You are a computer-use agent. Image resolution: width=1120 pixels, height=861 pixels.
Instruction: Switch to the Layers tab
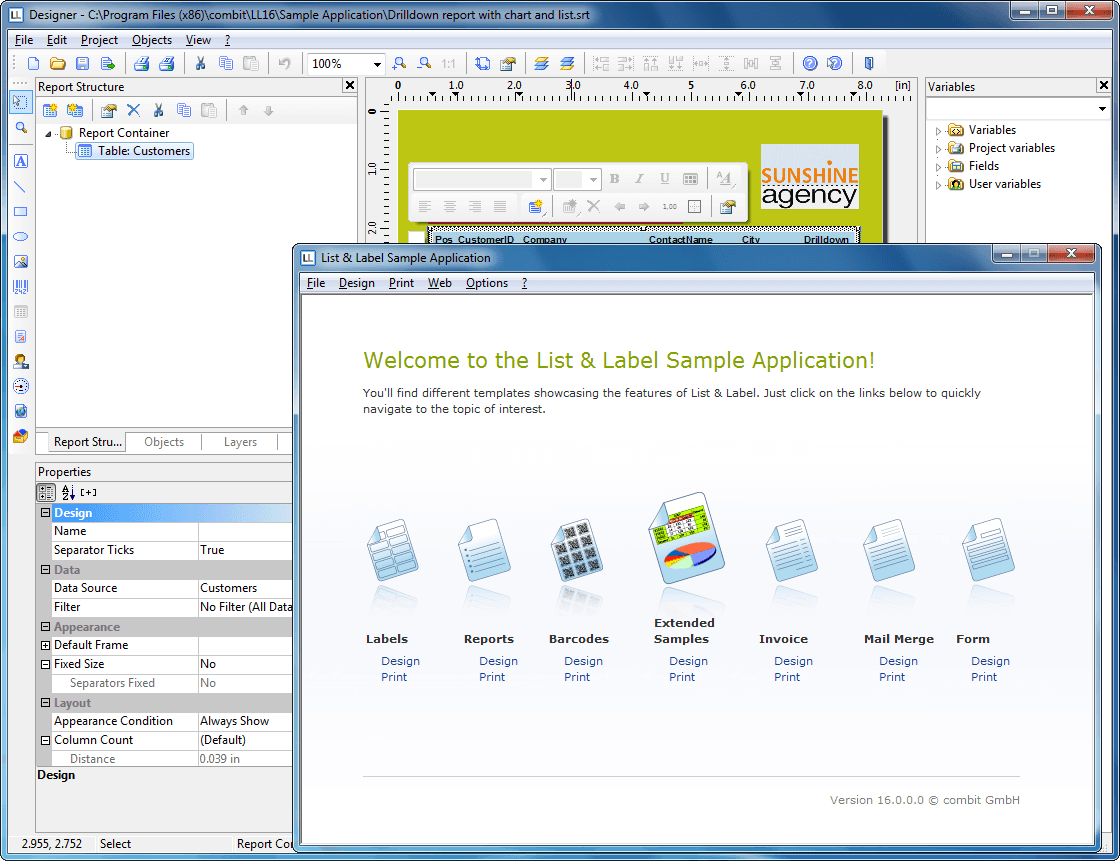240,442
